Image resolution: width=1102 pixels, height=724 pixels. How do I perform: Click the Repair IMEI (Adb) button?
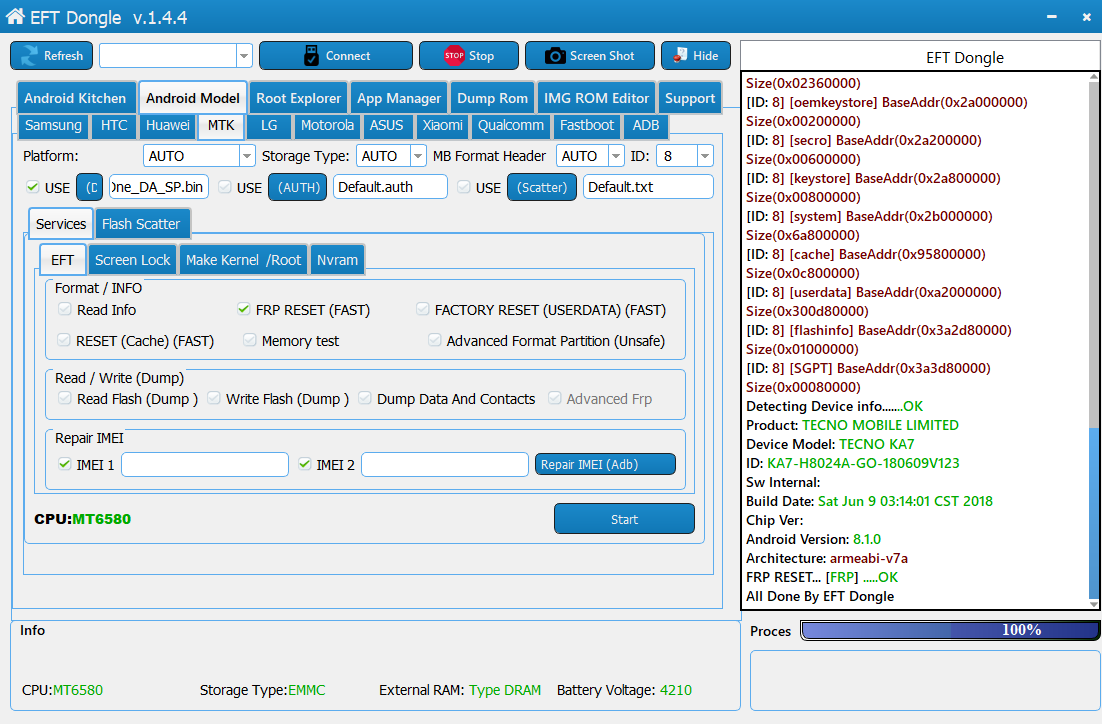(605, 464)
